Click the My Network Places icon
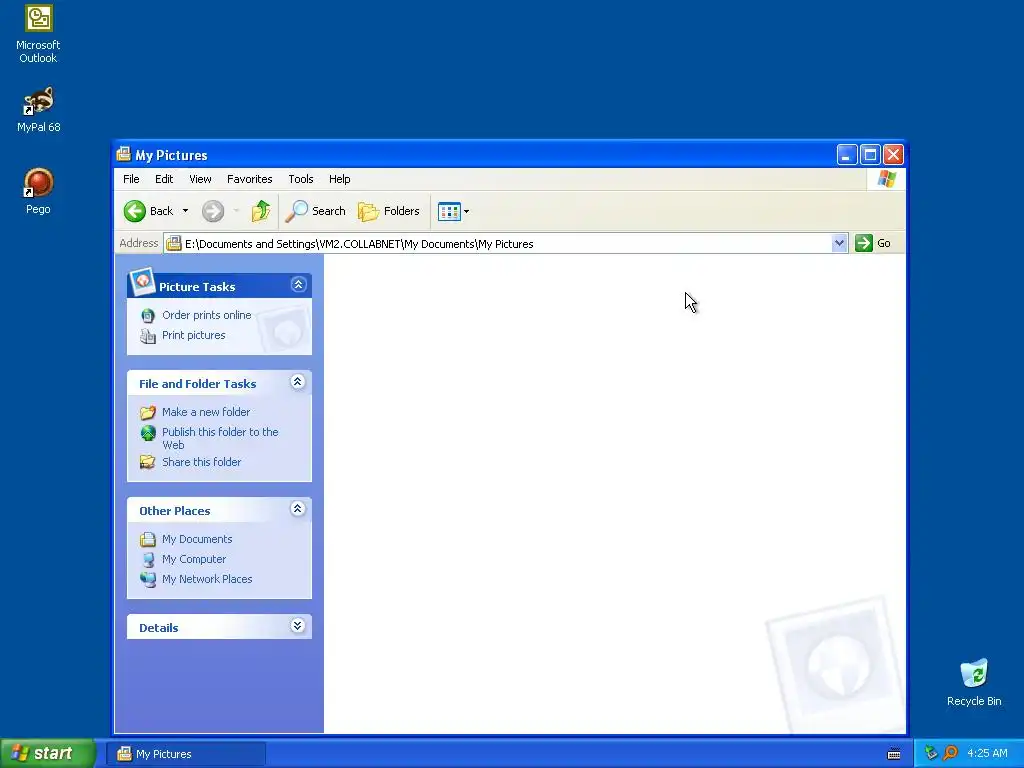1024x768 pixels. (x=148, y=579)
